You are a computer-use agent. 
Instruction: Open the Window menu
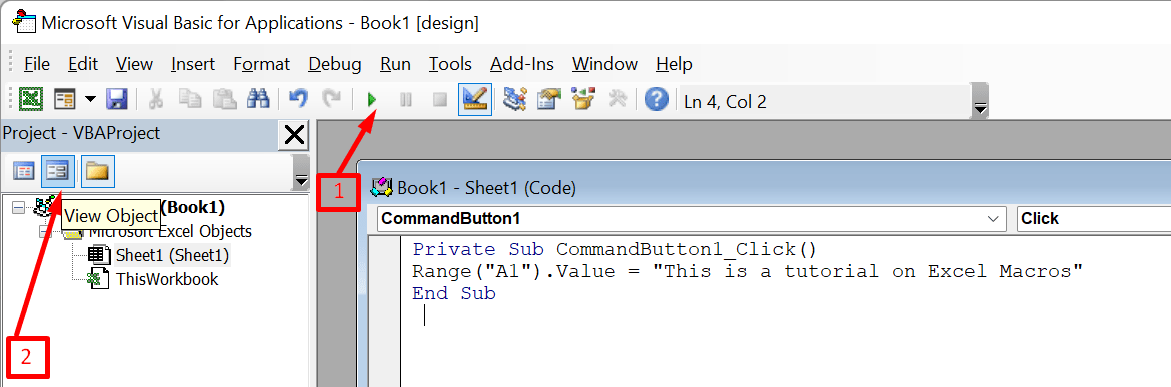tap(605, 64)
